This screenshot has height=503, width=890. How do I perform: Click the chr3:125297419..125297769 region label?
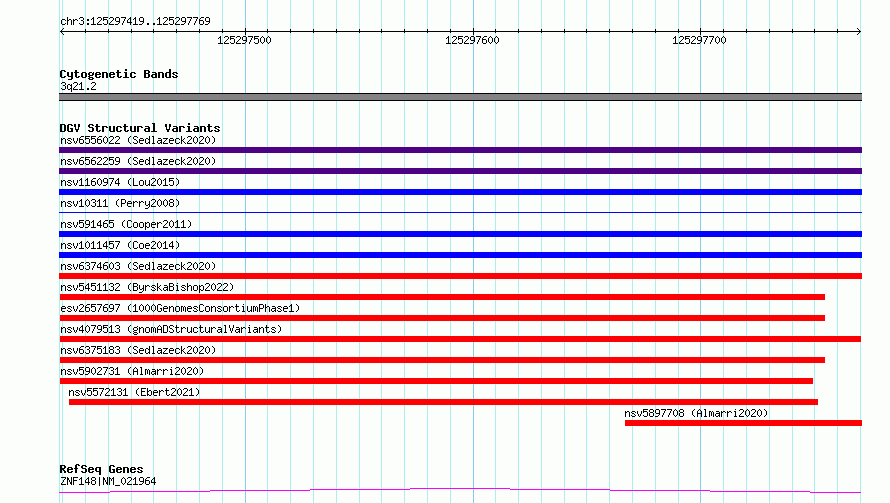point(135,21)
